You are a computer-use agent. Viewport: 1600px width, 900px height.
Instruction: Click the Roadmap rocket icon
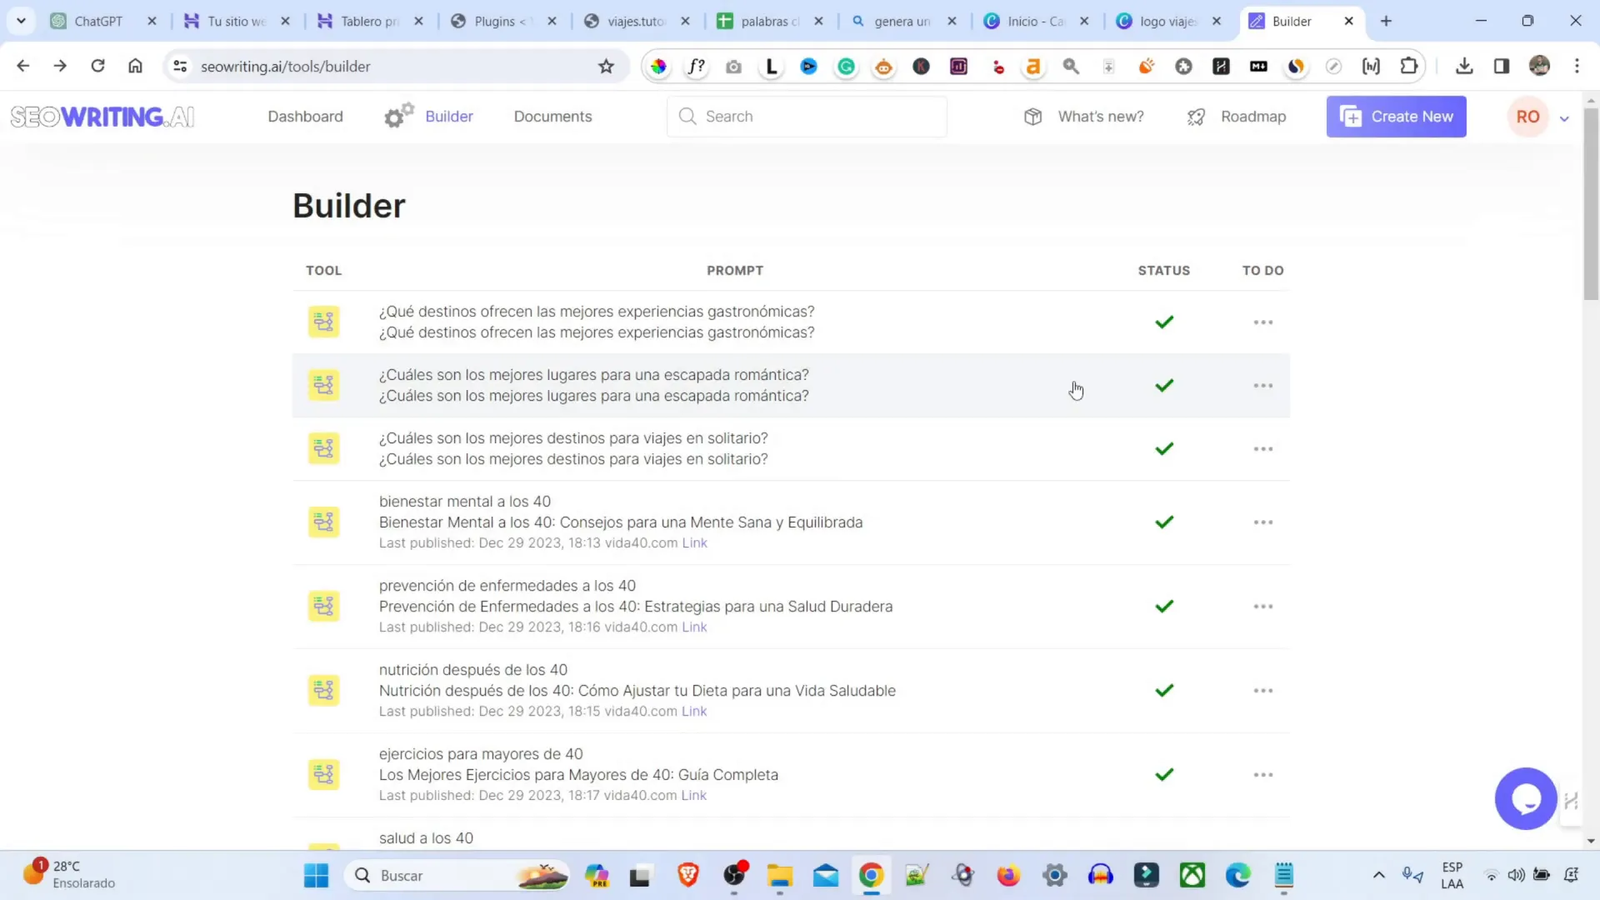[1196, 116]
